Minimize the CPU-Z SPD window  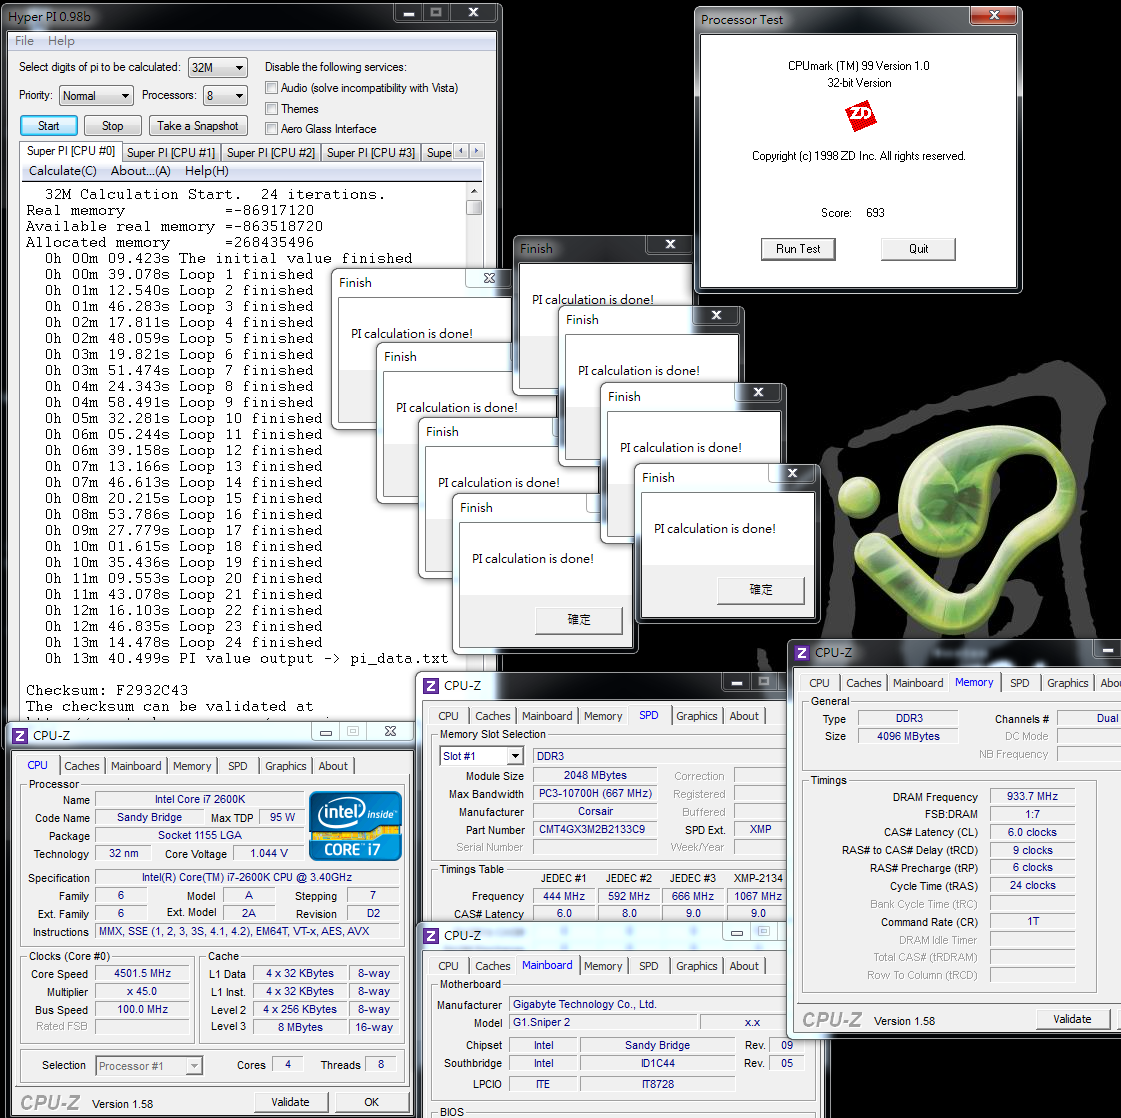coord(736,683)
